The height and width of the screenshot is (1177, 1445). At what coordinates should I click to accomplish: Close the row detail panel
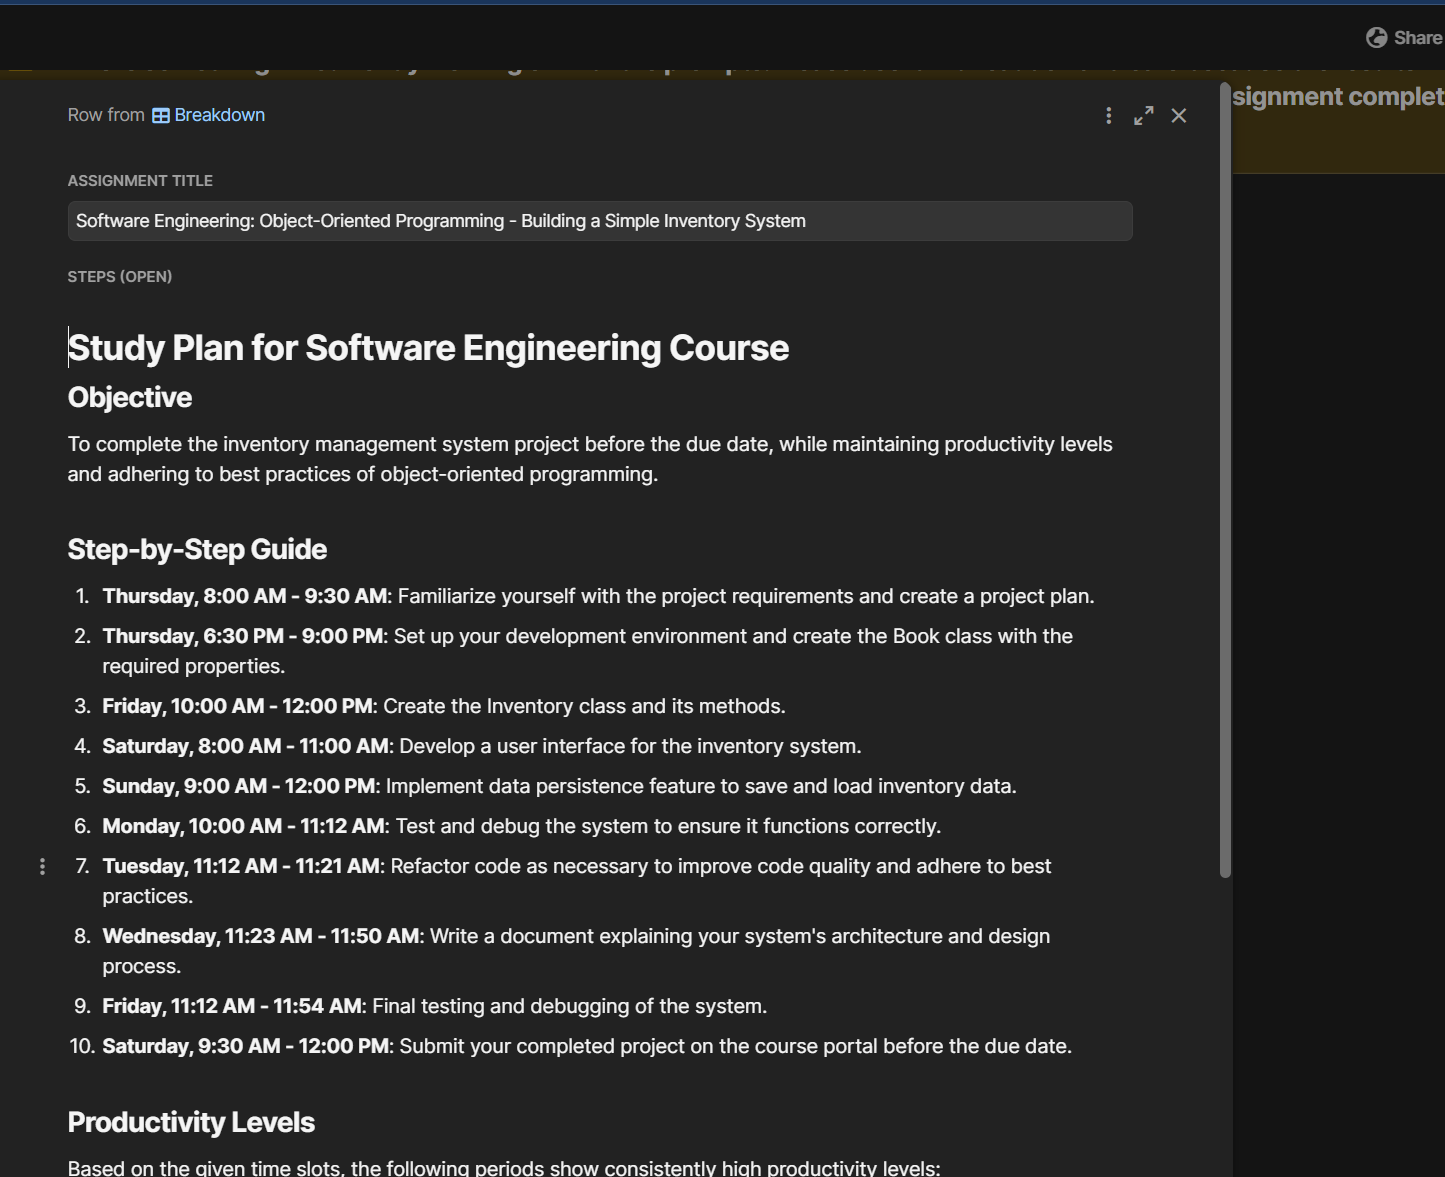[x=1179, y=116]
